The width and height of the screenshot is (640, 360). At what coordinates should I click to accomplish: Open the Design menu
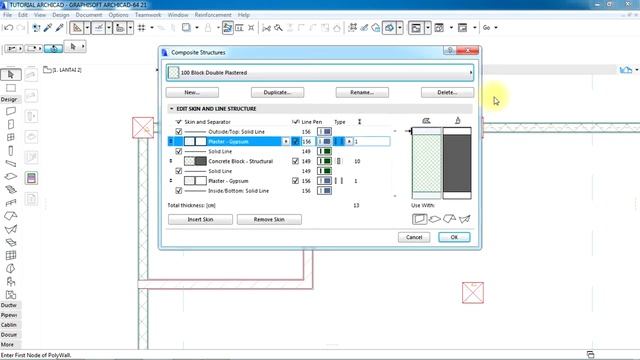pyautogui.click(x=61, y=15)
